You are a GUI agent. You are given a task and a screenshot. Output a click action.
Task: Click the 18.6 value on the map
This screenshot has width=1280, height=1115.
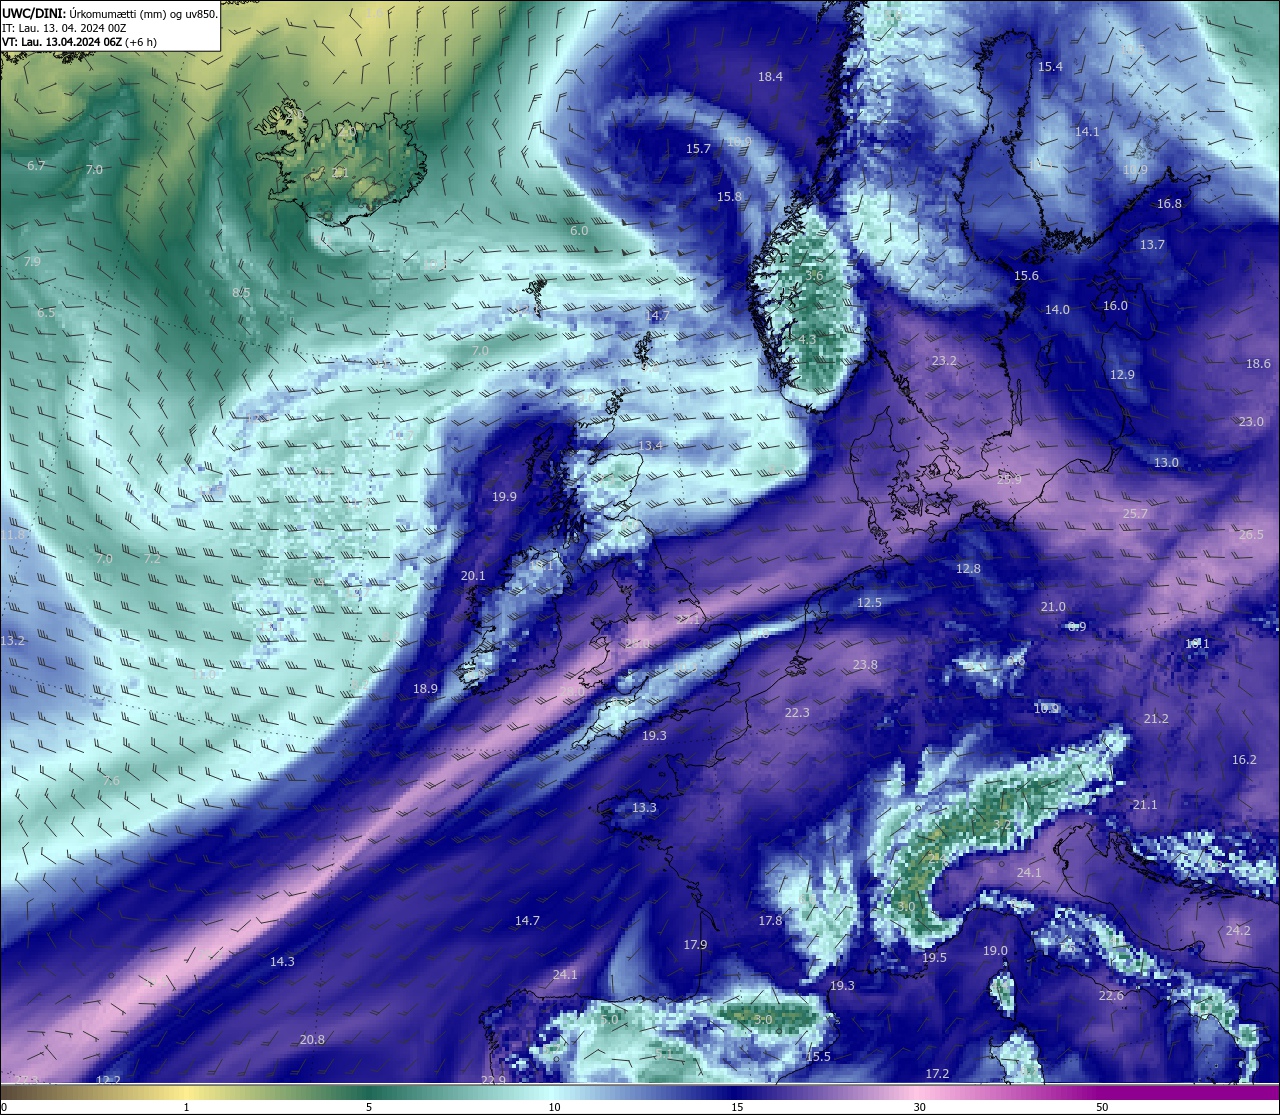[x=1258, y=364]
